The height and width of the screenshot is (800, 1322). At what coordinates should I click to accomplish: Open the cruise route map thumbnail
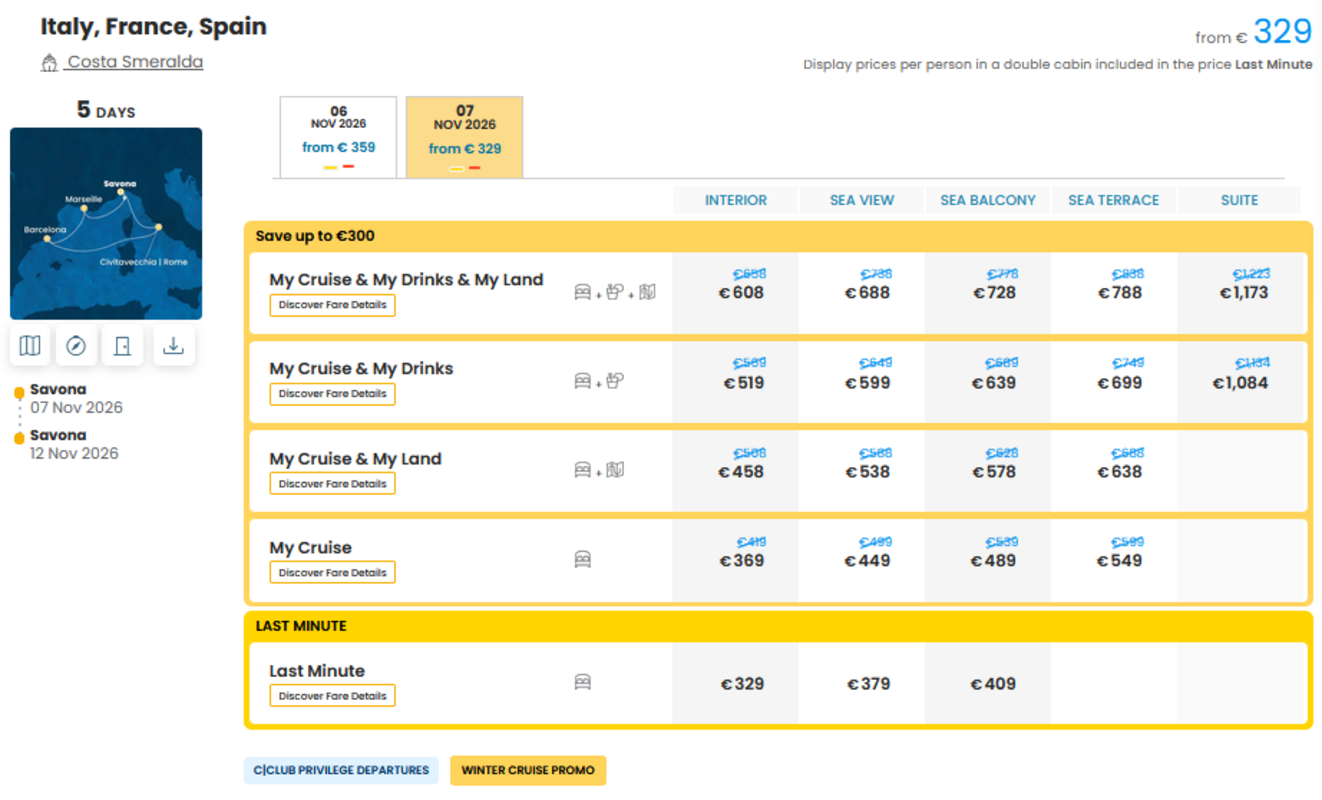coord(106,224)
